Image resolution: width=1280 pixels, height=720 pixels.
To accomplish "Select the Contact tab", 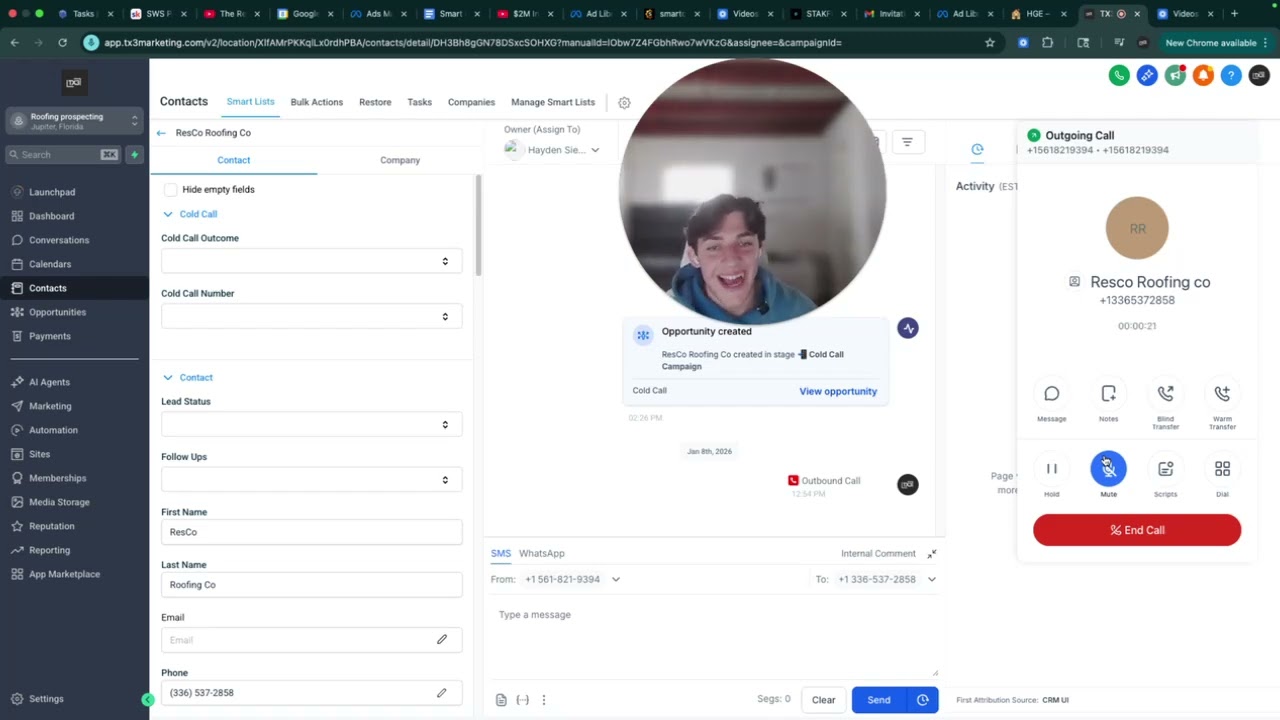I will tap(234, 160).
